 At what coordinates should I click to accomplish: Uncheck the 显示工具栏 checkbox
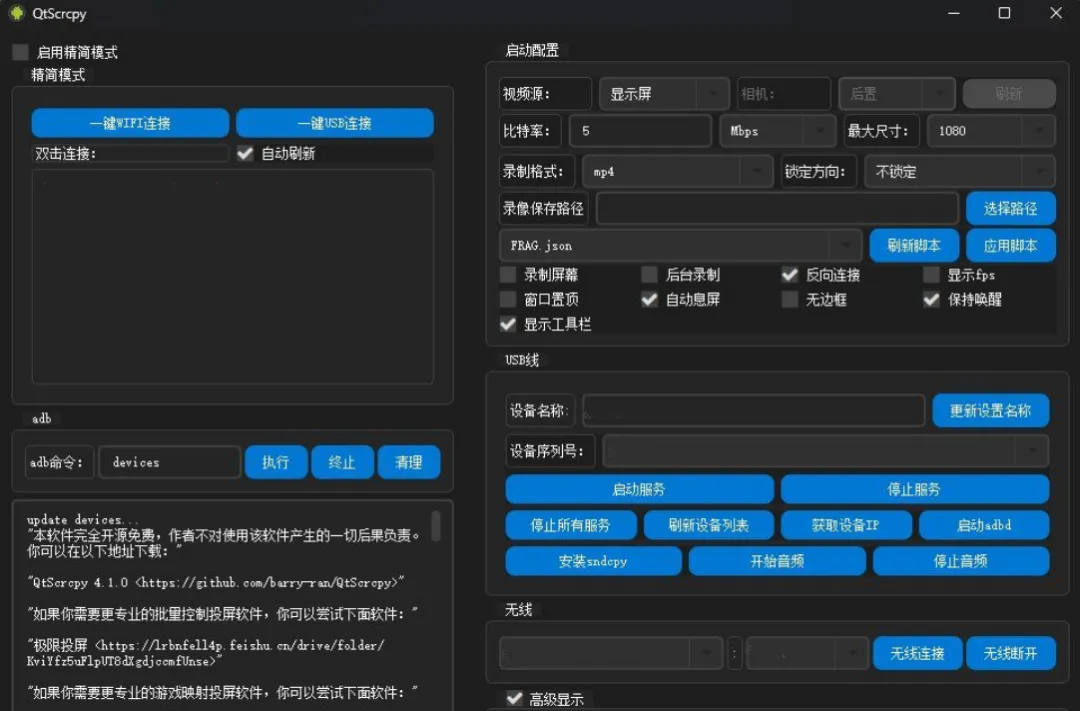(x=508, y=324)
